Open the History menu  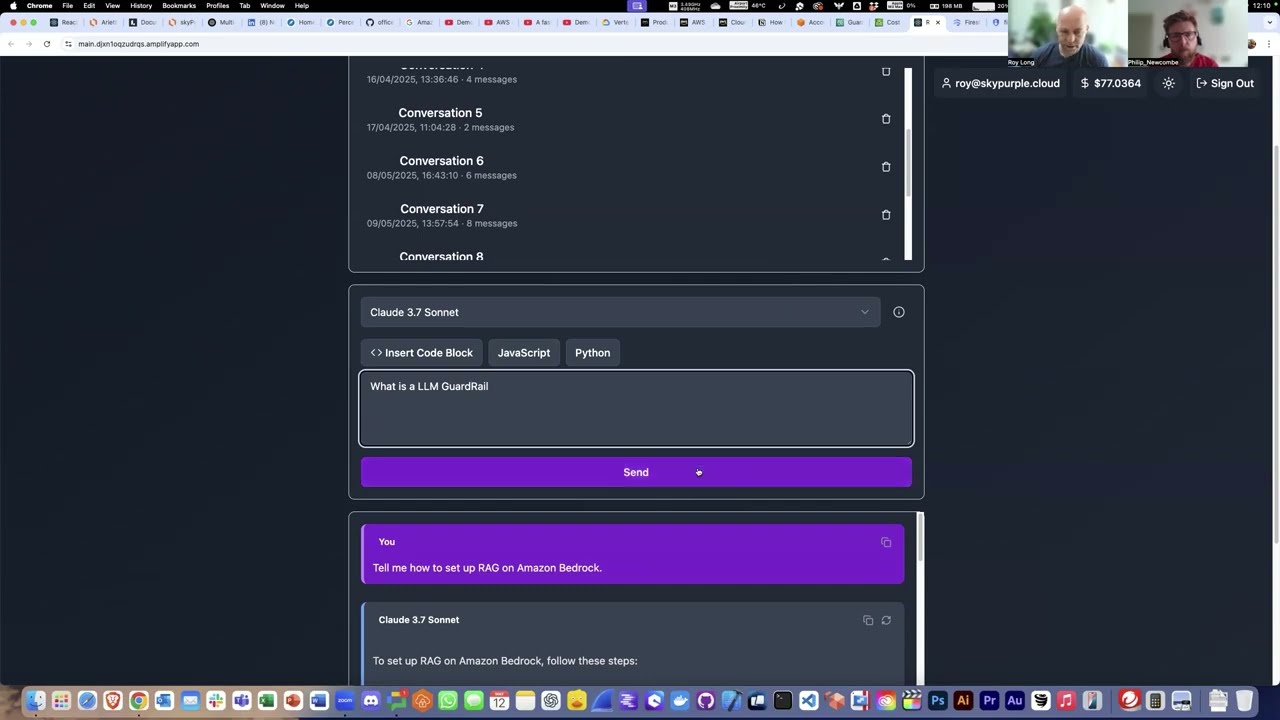[141, 6]
